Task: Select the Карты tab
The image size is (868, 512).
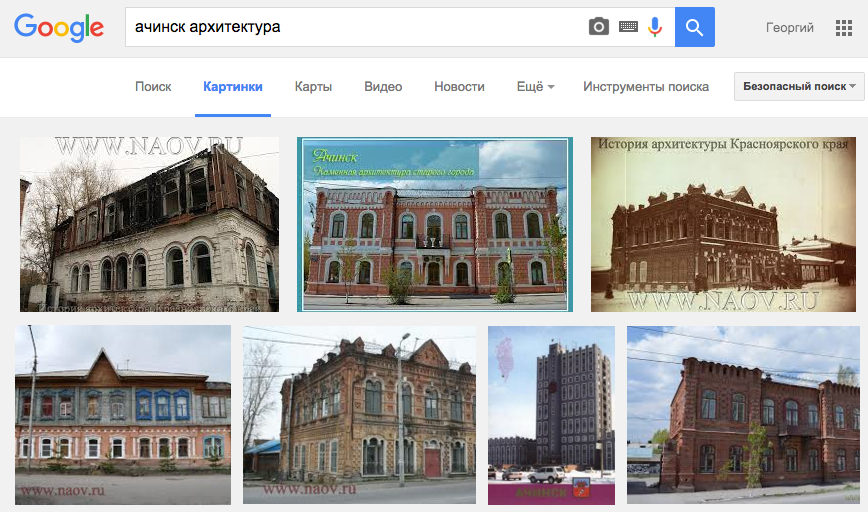Action: tap(313, 87)
